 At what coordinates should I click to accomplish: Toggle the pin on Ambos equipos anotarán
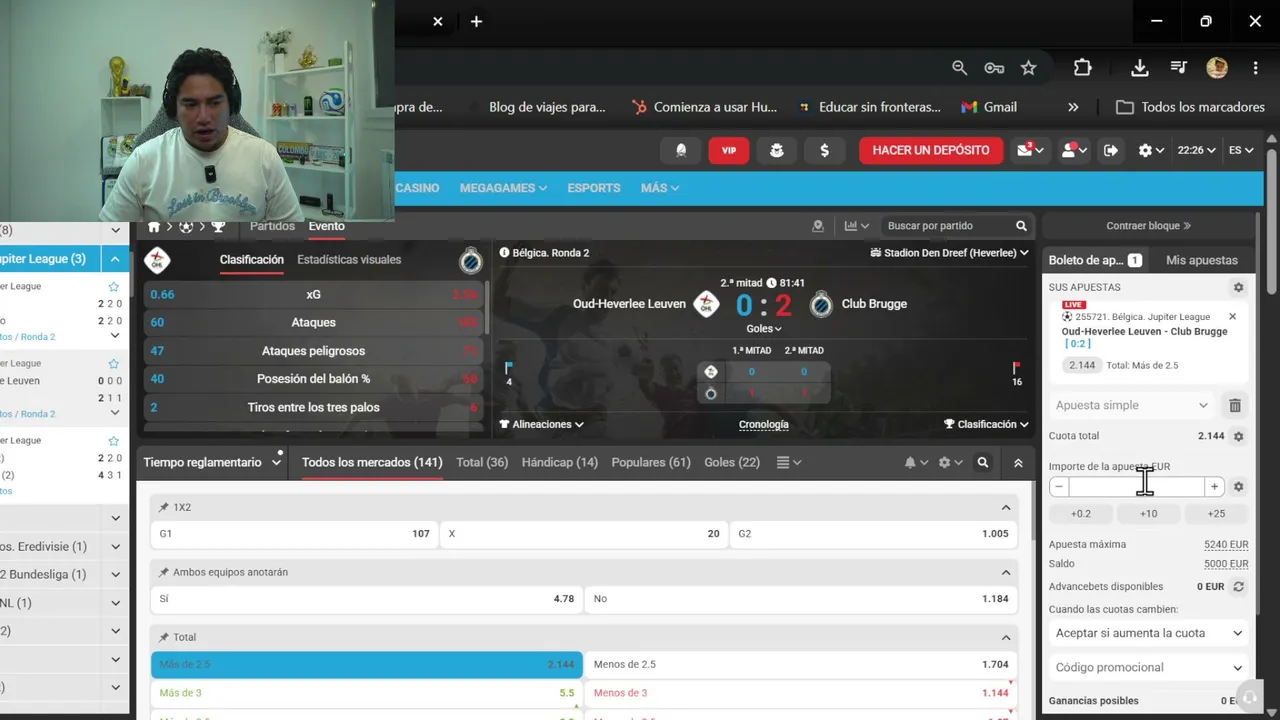(164, 572)
